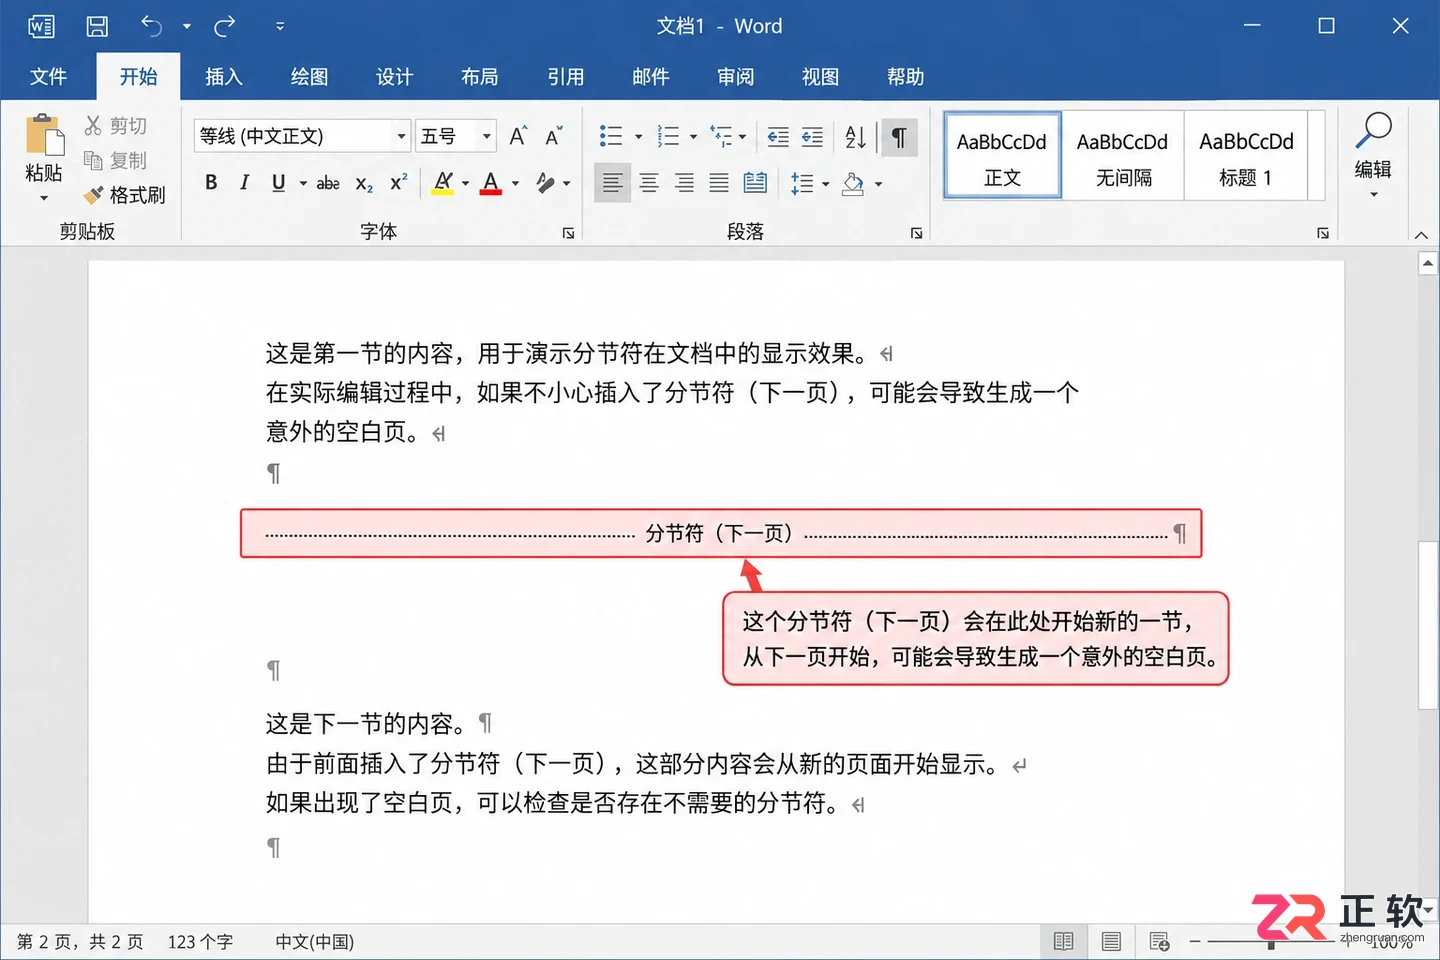This screenshot has height=960, width=1440.
Task: Switch to the 引用 tab
Action: [565, 77]
